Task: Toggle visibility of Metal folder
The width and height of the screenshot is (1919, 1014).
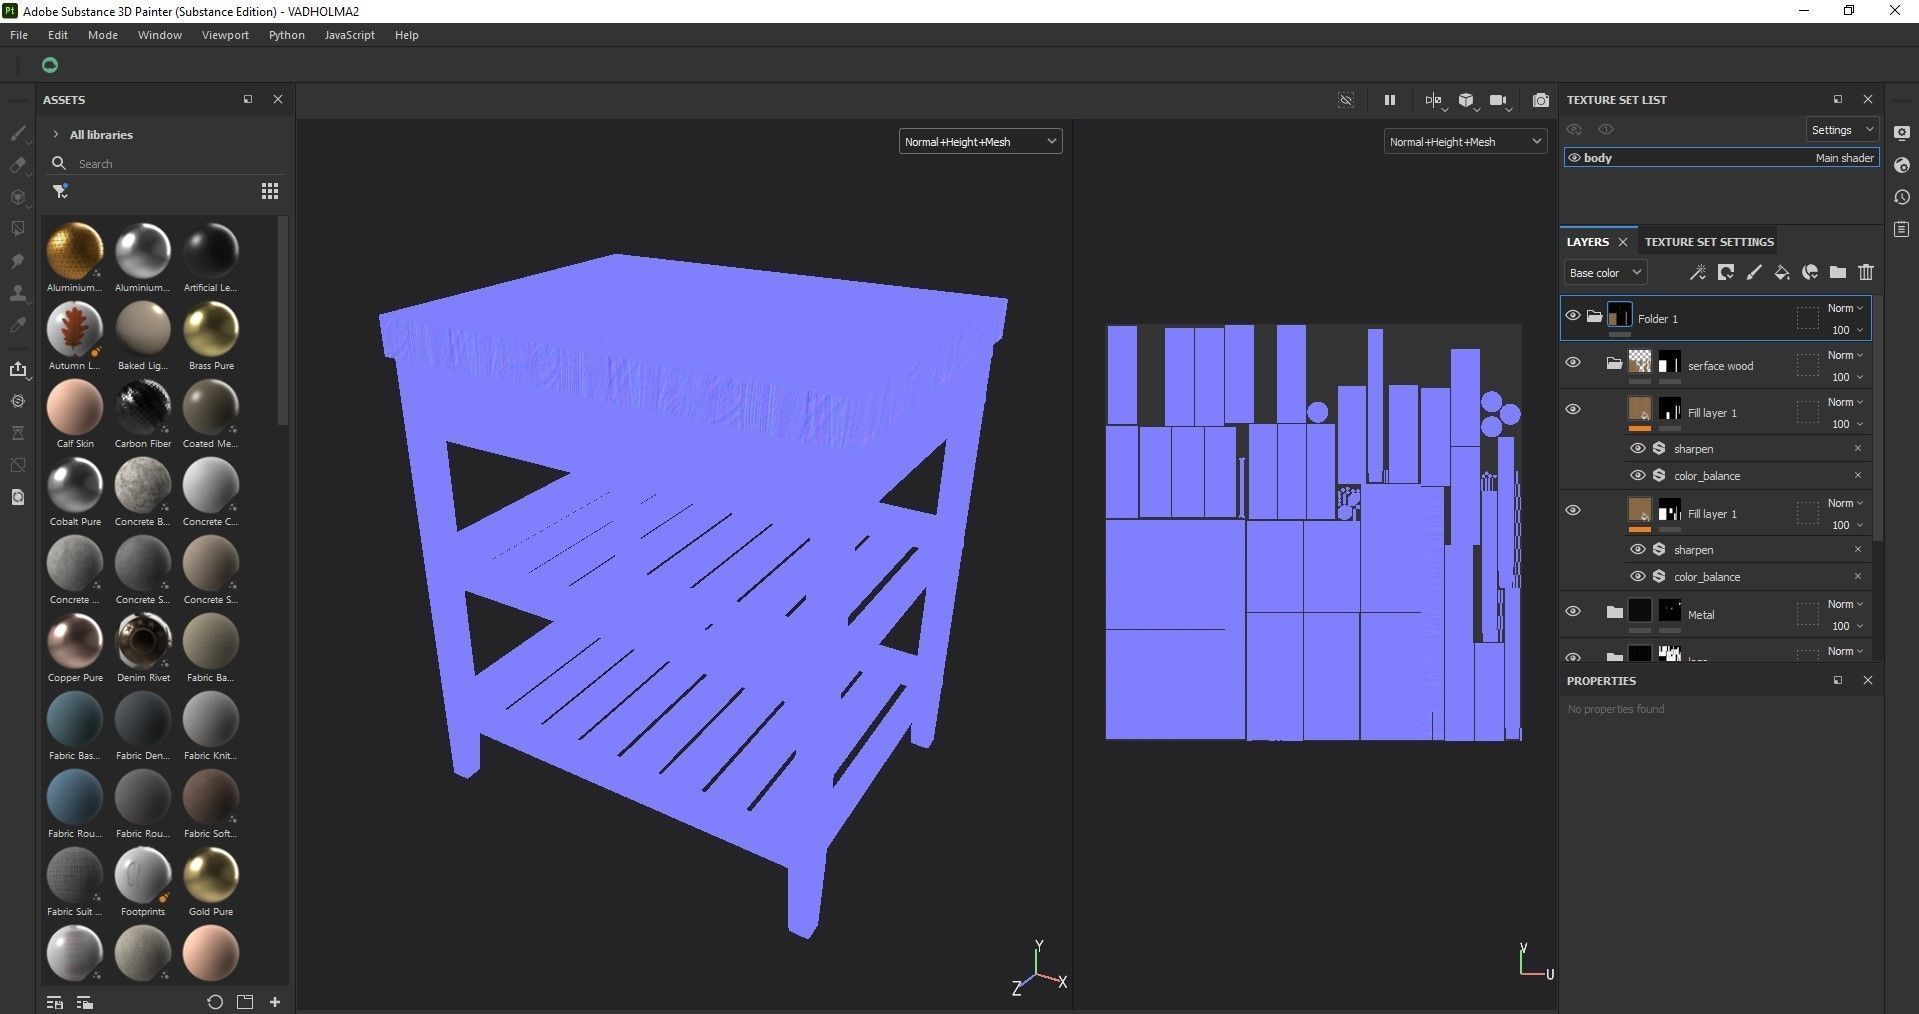Action: pos(1573,611)
